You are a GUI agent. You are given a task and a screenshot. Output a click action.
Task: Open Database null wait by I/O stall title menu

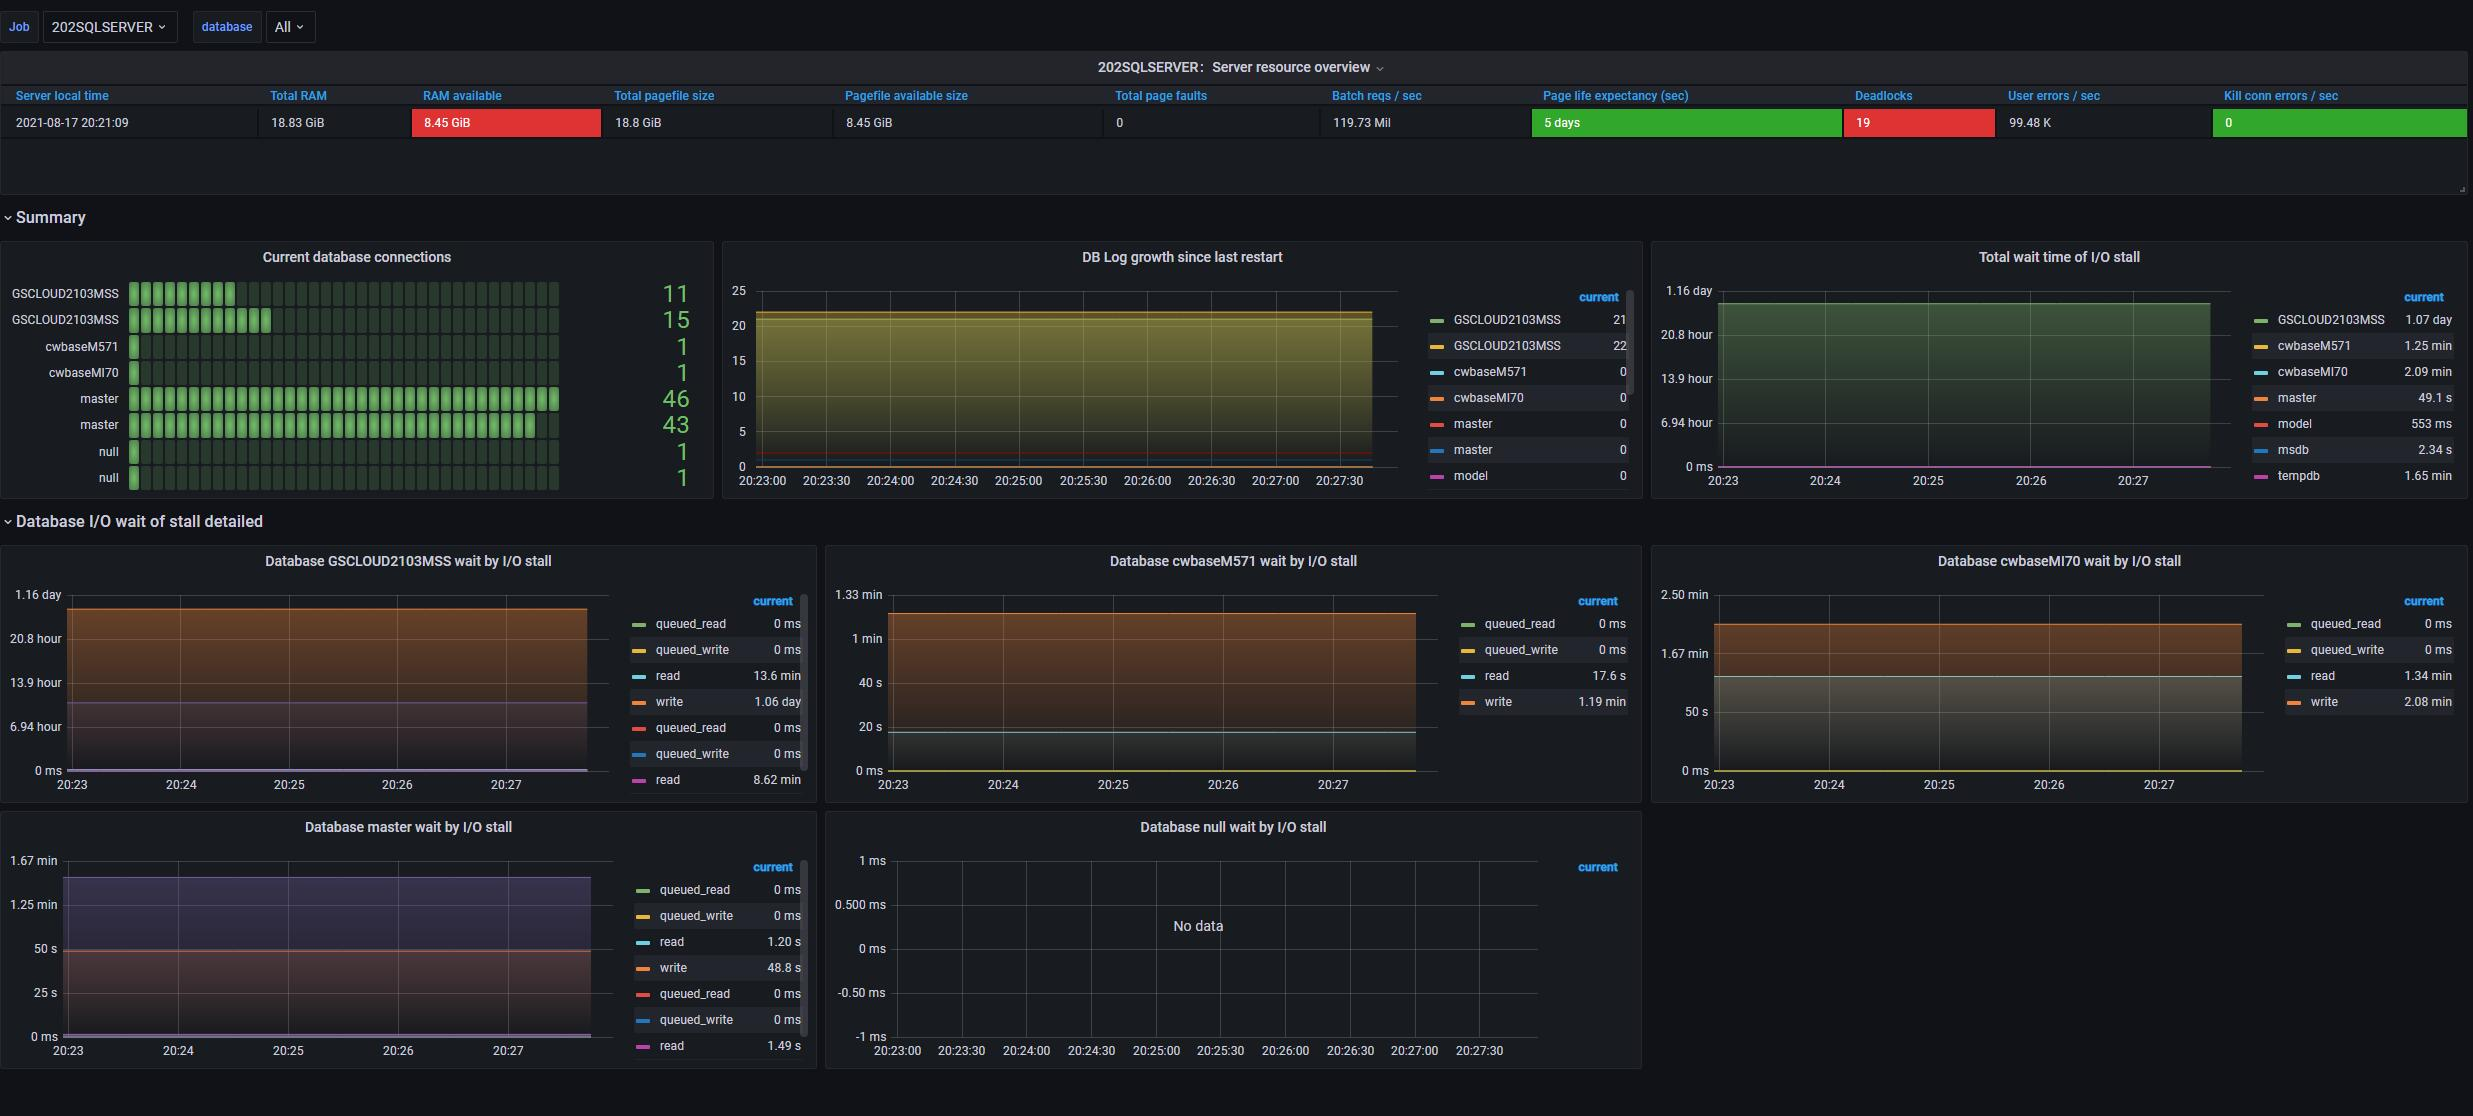(1232, 827)
